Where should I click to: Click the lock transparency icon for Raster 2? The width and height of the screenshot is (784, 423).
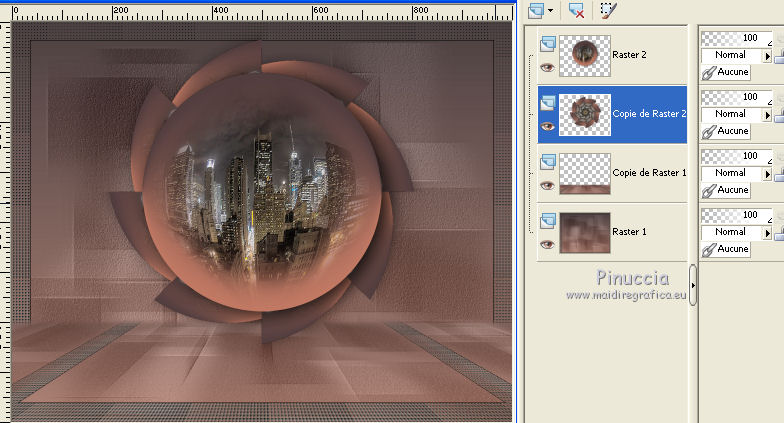[x=779, y=58]
